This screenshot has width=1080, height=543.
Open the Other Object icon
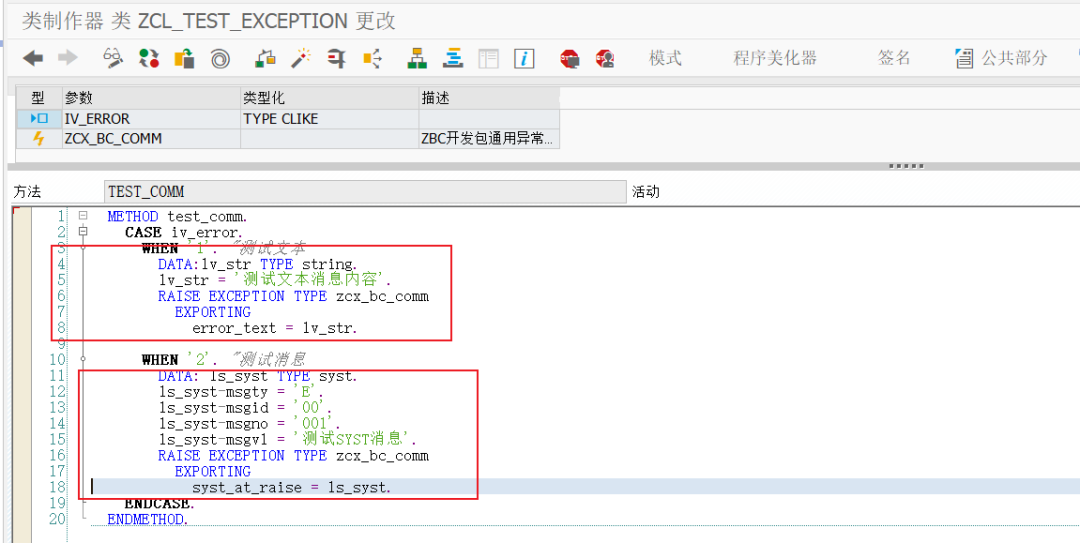click(x=184, y=58)
